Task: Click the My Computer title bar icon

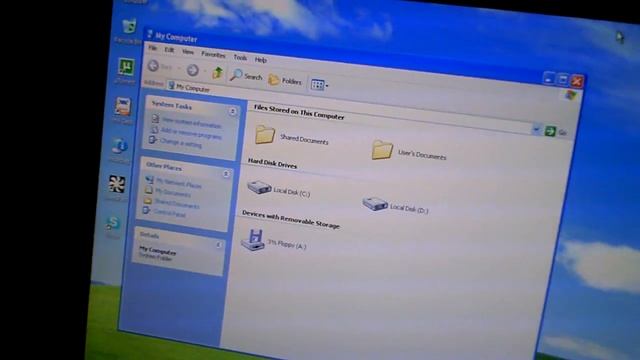Action: pyautogui.click(x=149, y=34)
